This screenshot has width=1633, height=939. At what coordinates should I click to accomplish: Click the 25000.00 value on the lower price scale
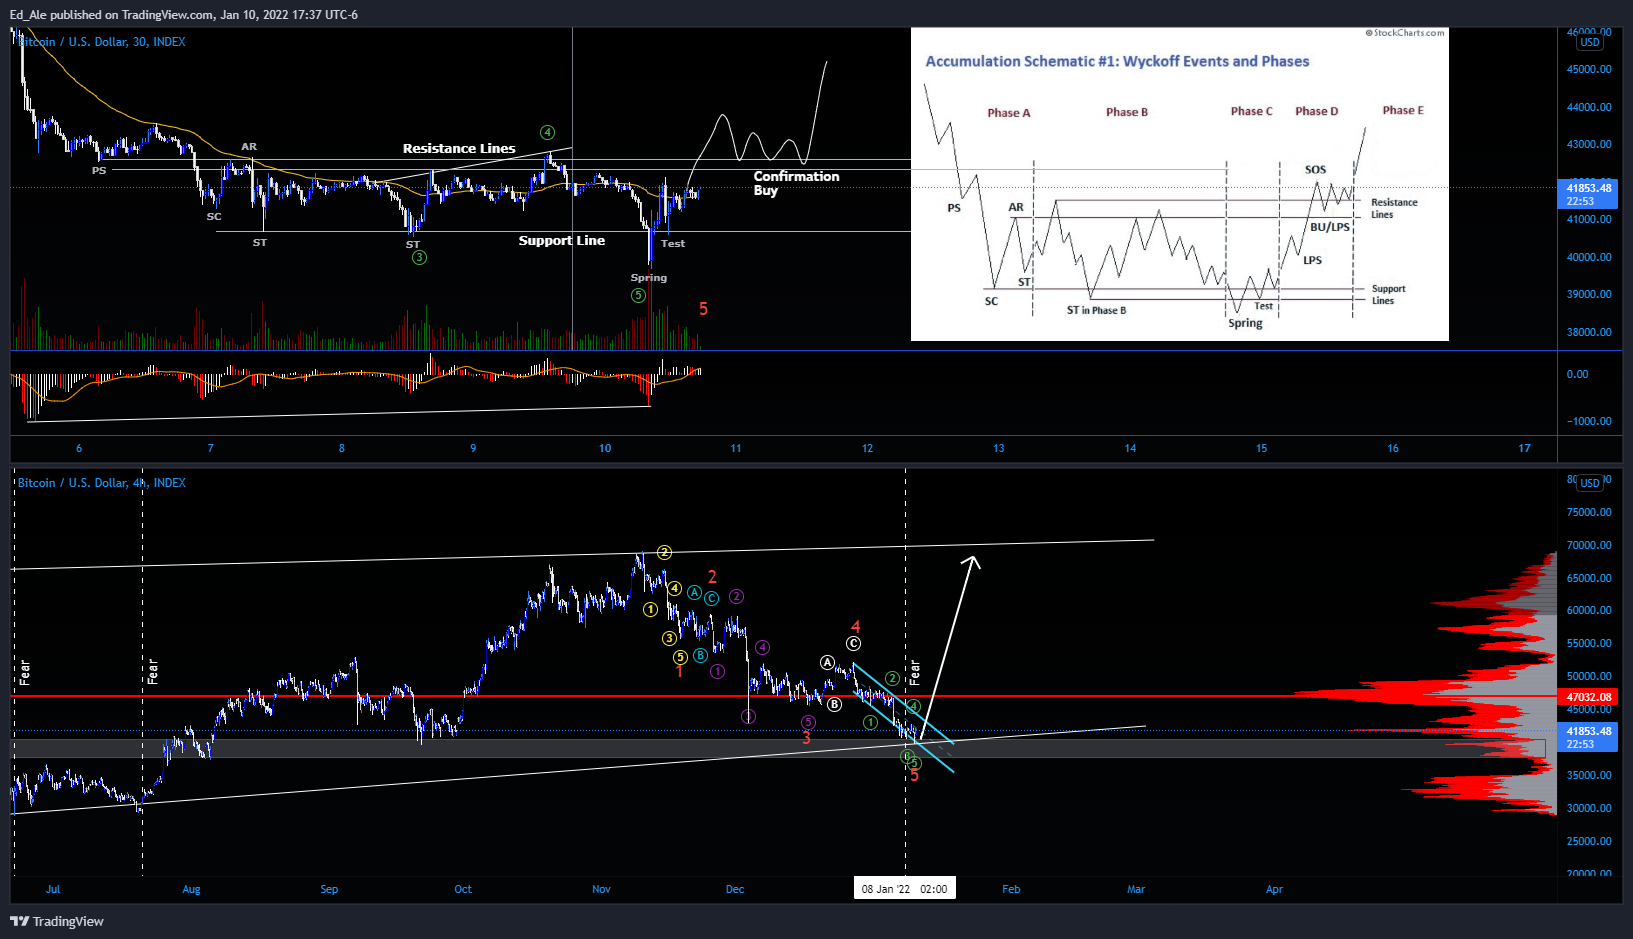pos(1589,841)
